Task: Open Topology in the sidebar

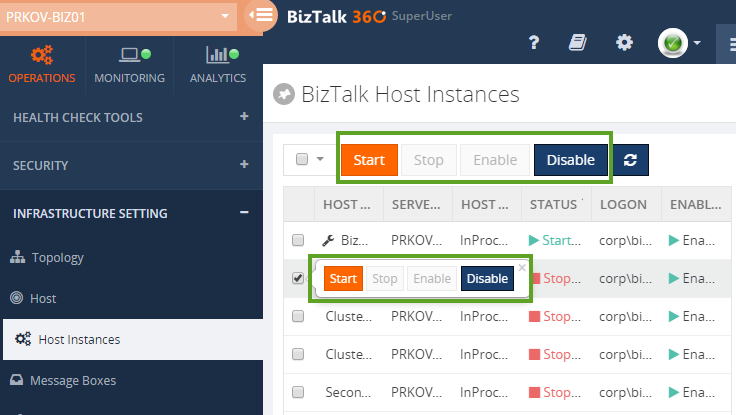Action: [57, 258]
